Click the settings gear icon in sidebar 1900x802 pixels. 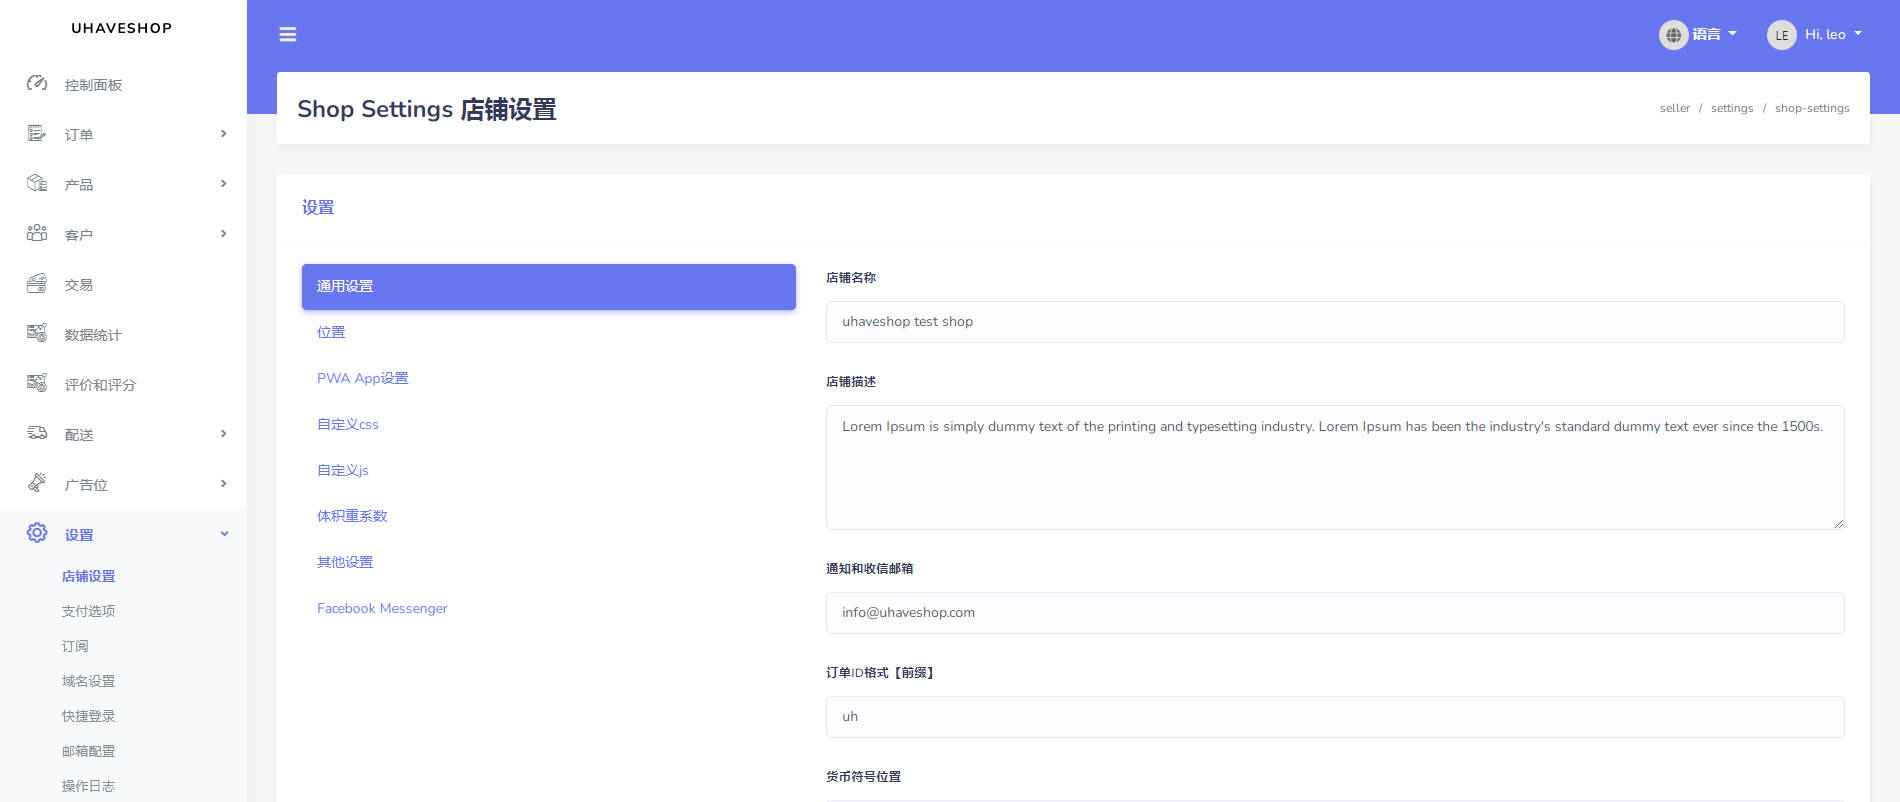[x=37, y=533]
